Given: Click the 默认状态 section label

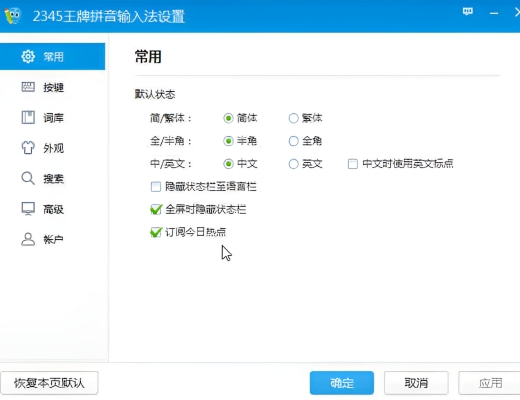Looking at the screenshot, I should [155, 94].
